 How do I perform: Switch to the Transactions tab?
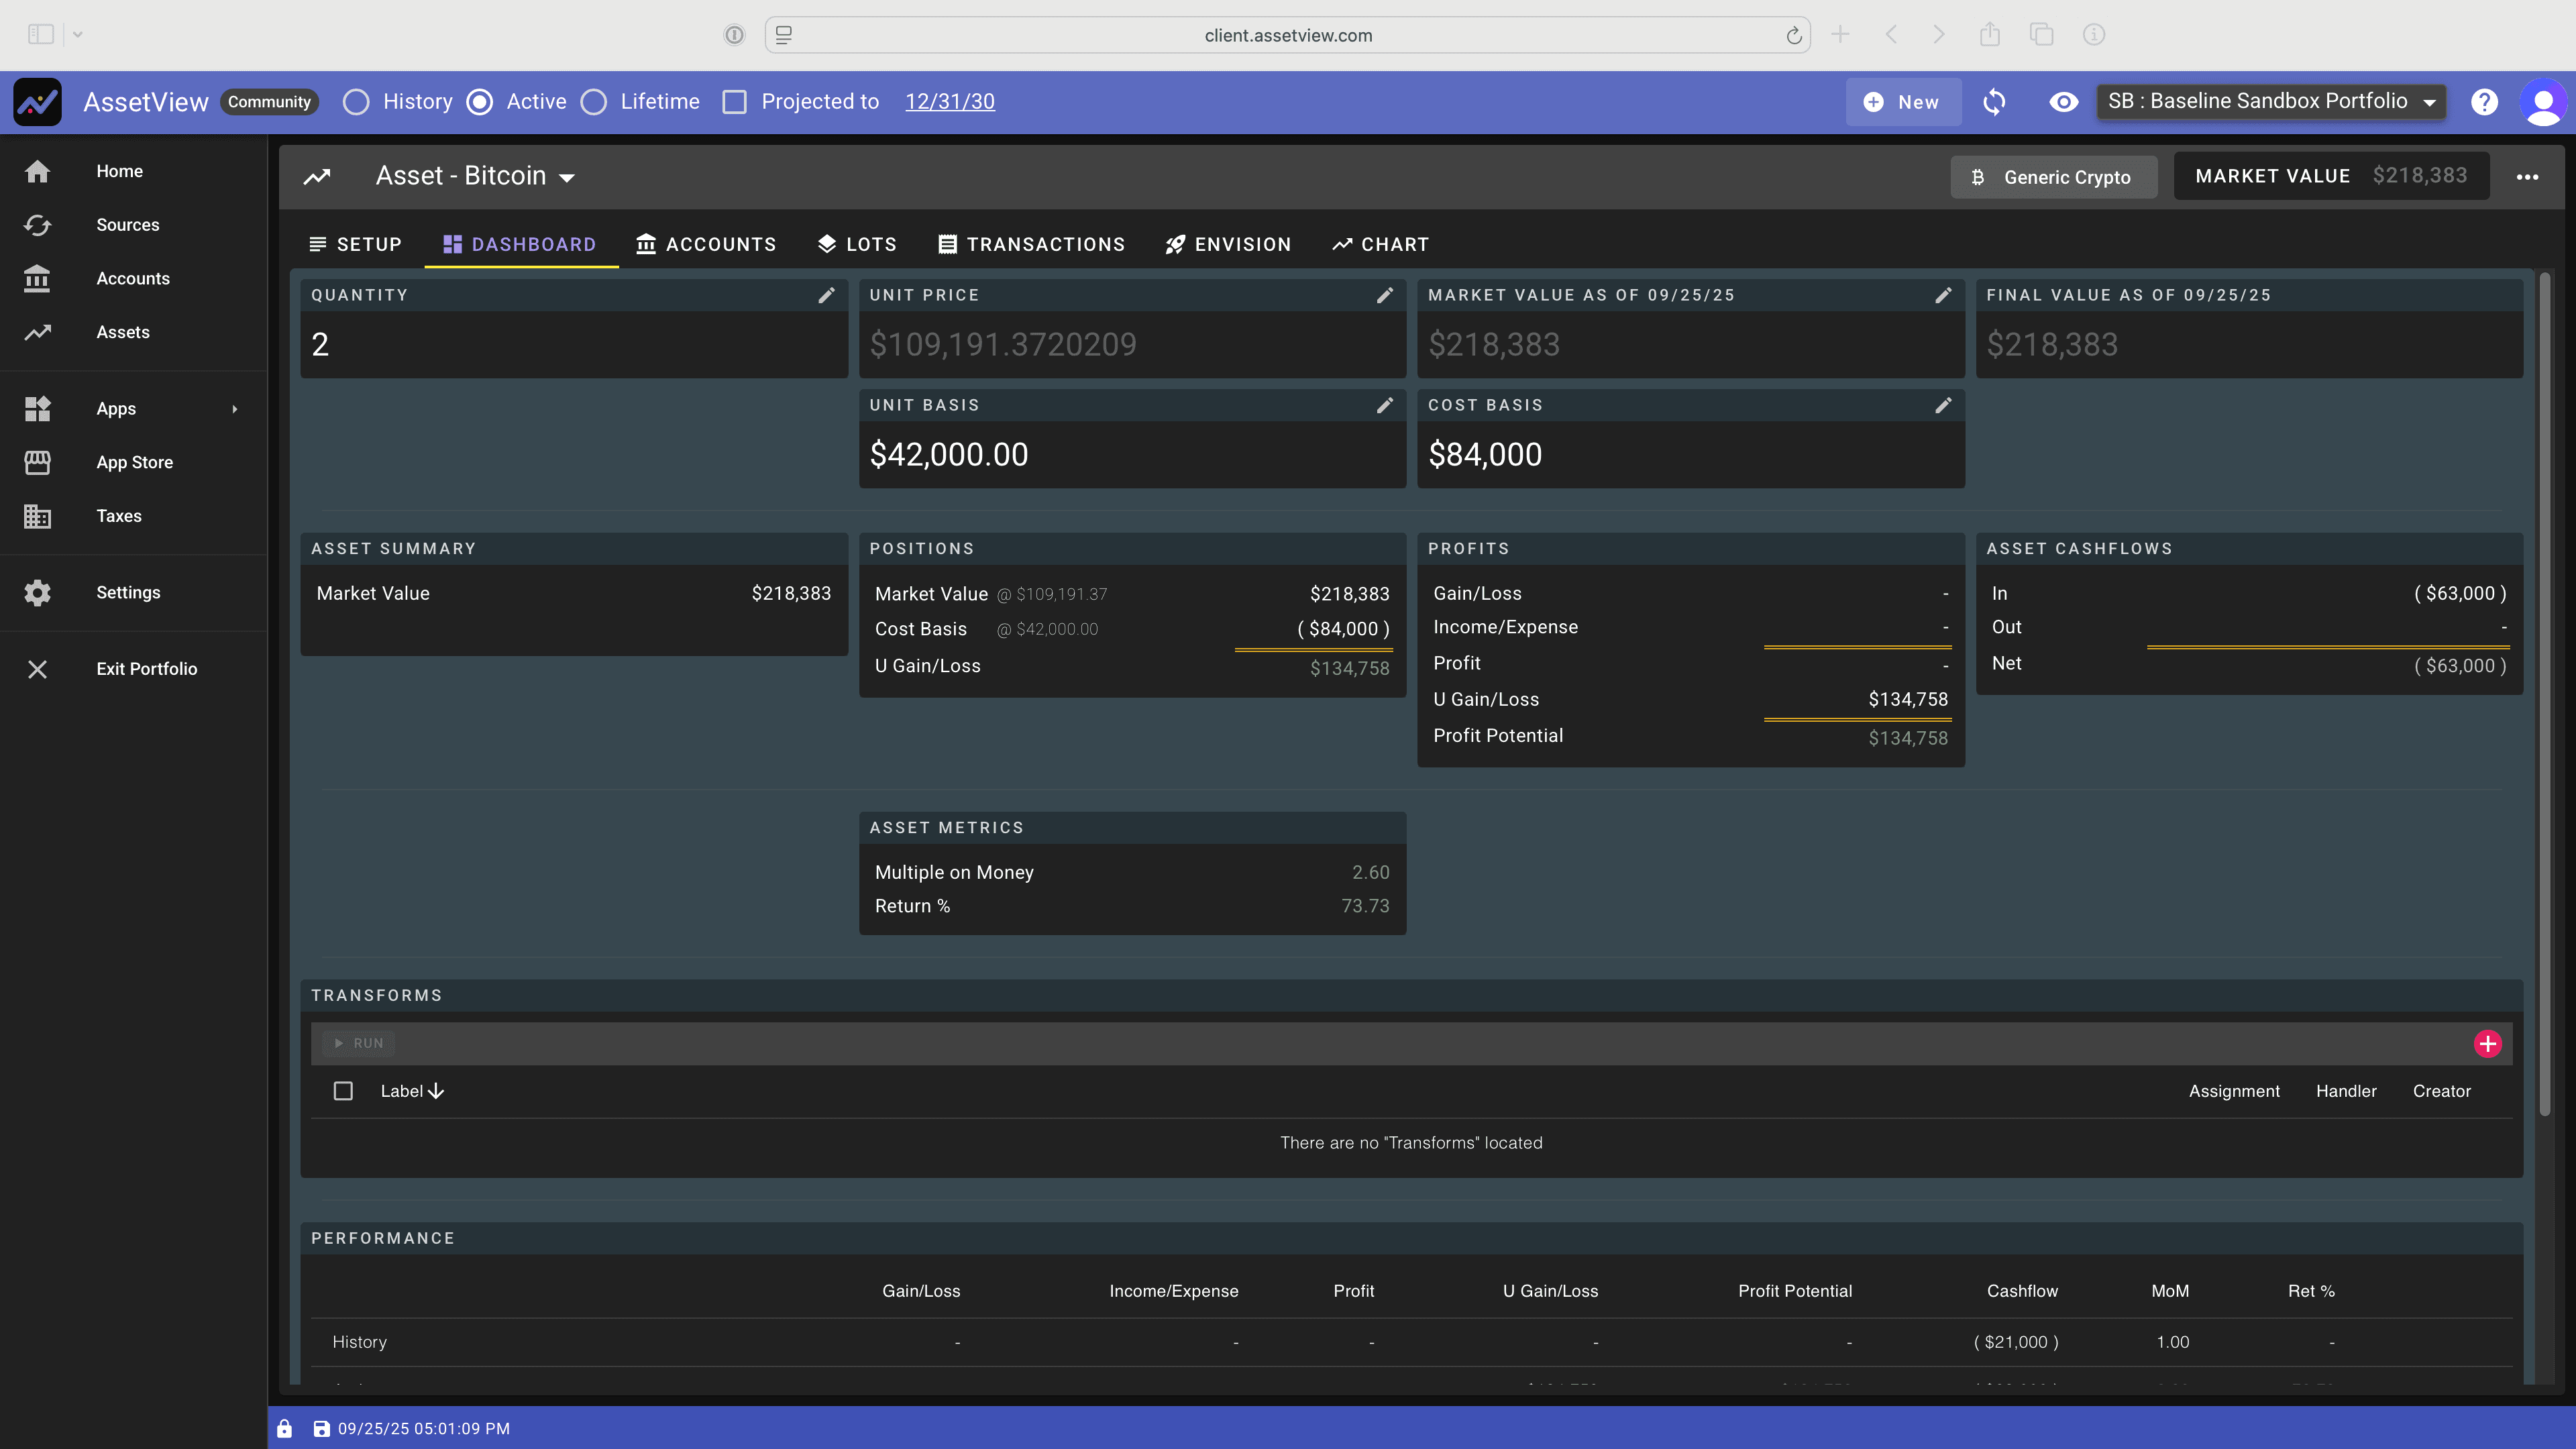(x=1032, y=244)
